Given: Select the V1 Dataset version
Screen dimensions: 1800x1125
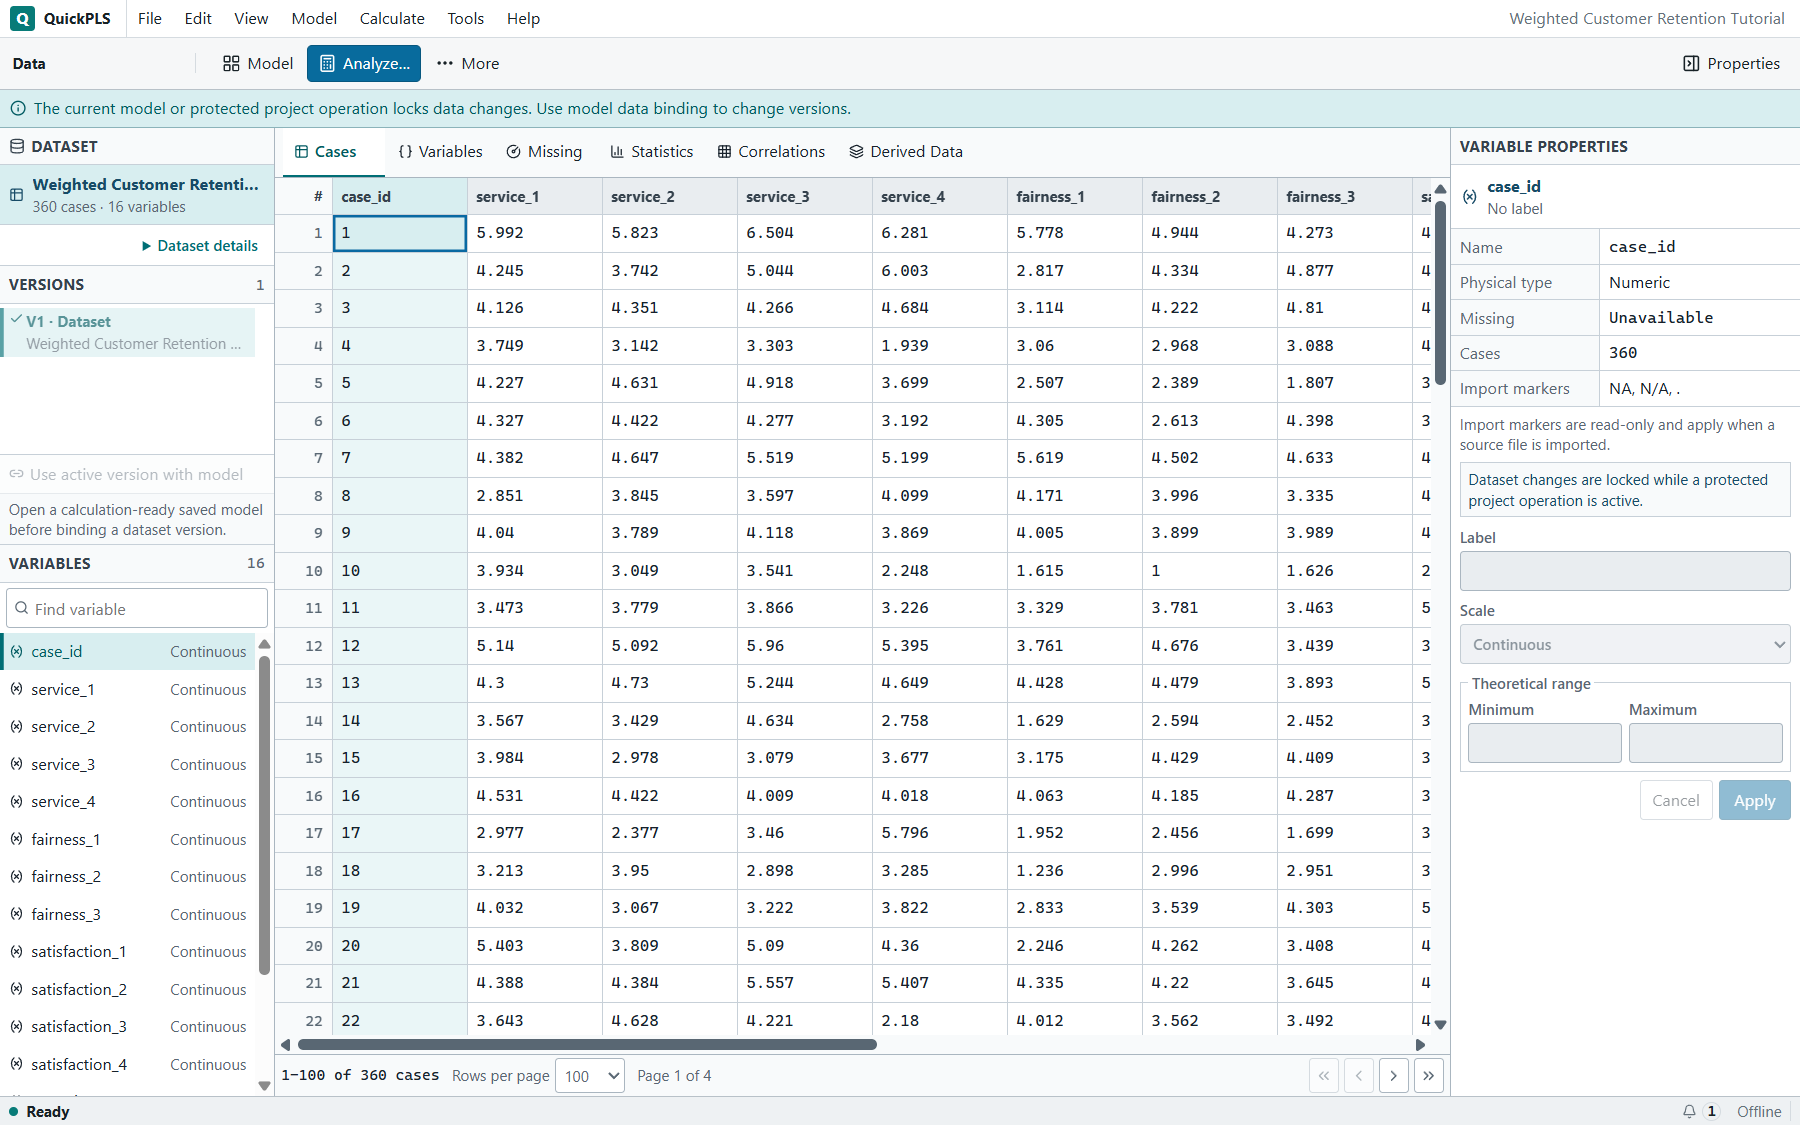Looking at the screenshot, I should 128,332.
